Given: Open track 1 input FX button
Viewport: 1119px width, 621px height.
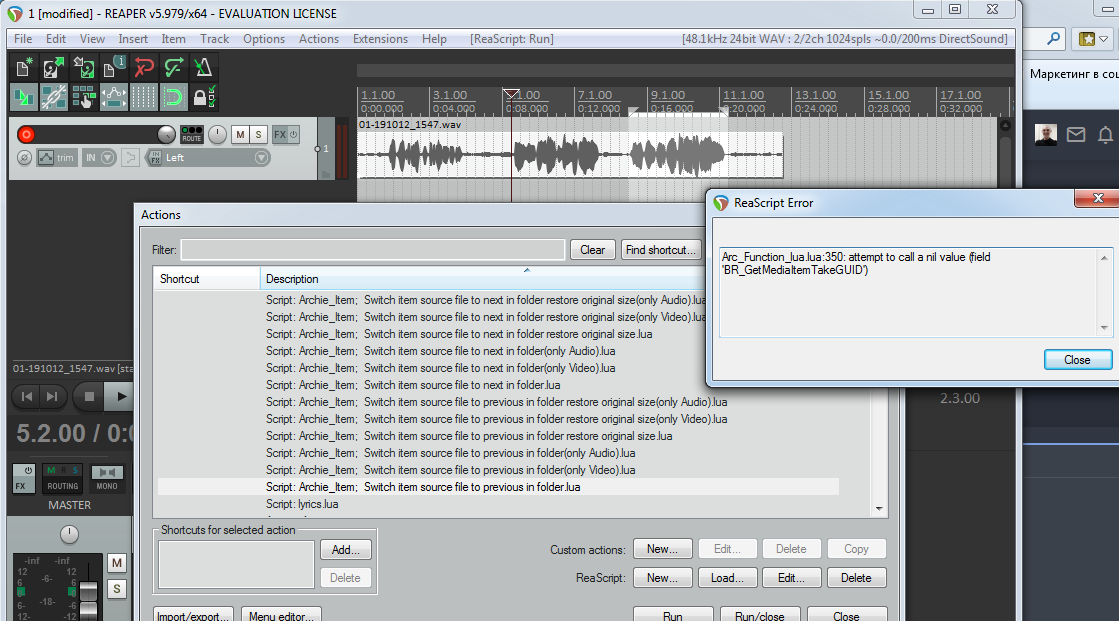Looking at the screenshot, I should 154,158.
